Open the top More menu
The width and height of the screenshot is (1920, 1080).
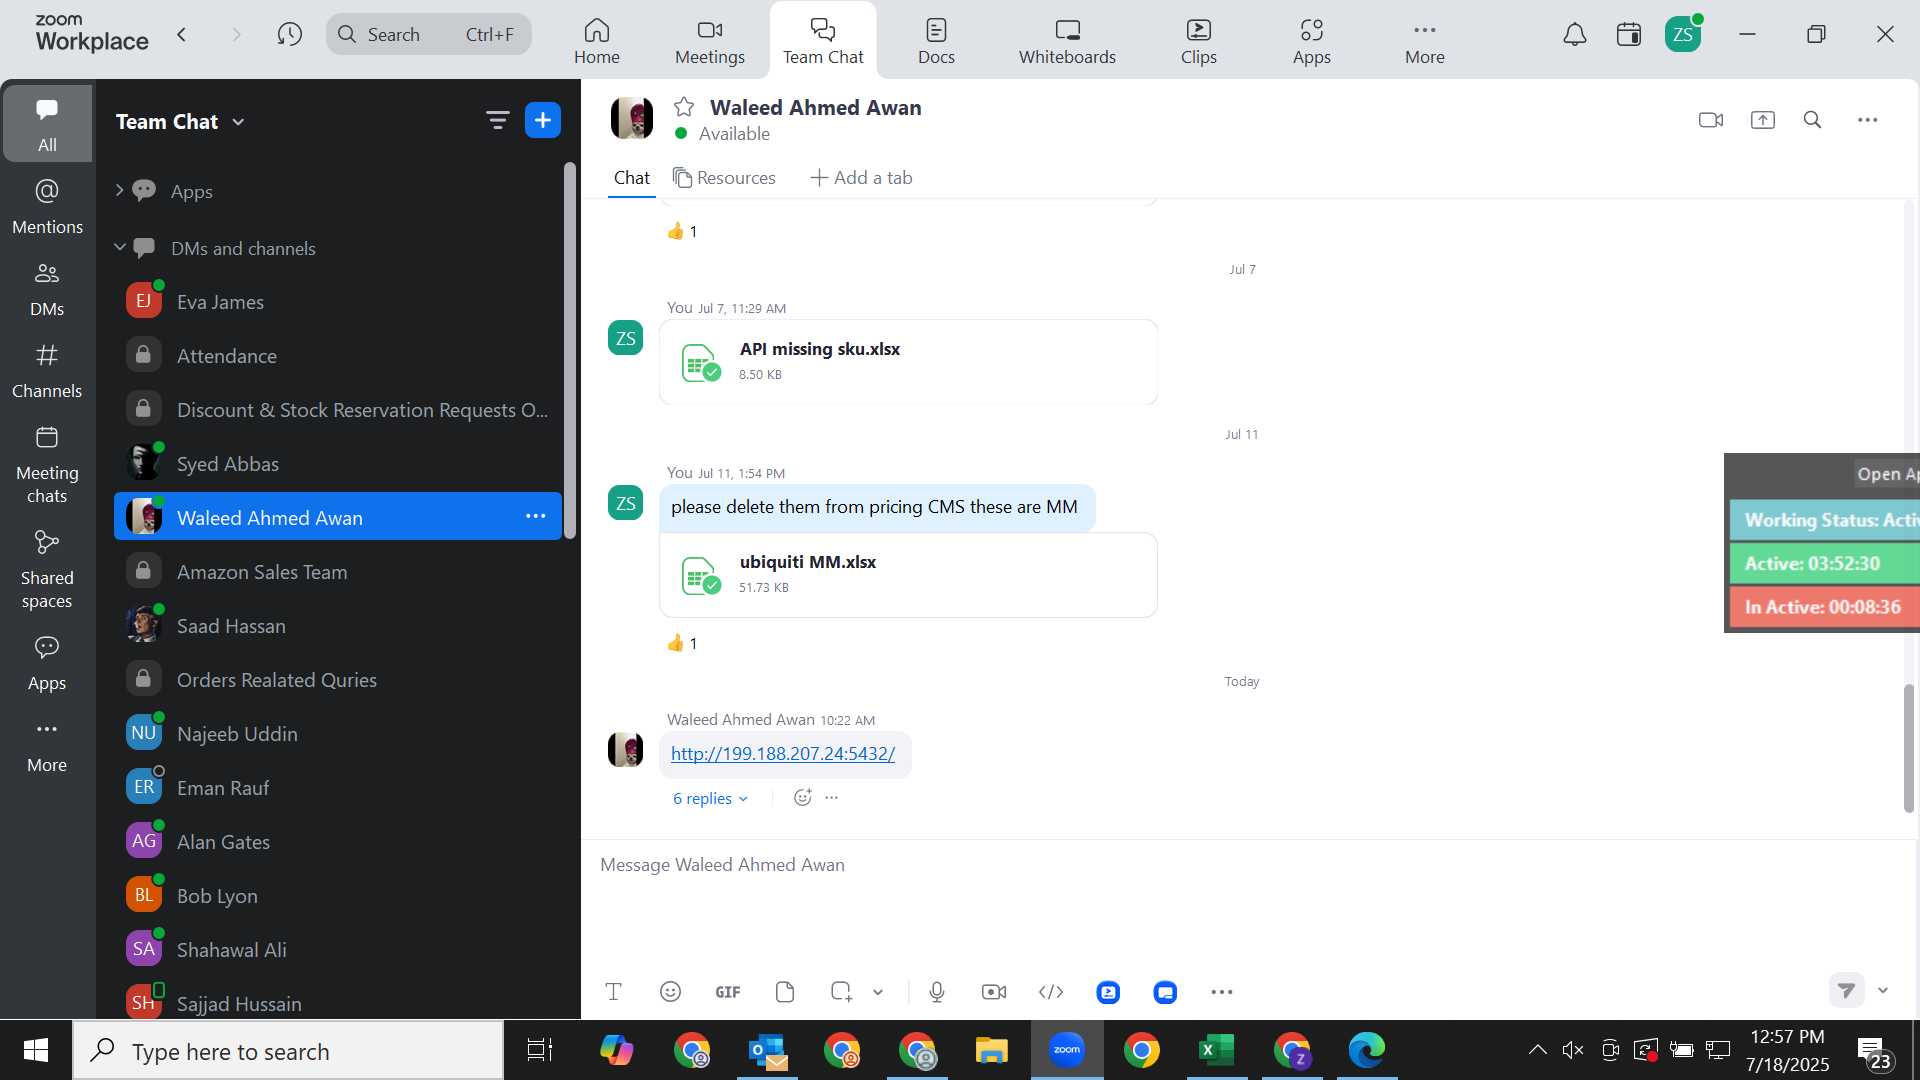(x=1425, y=40)
